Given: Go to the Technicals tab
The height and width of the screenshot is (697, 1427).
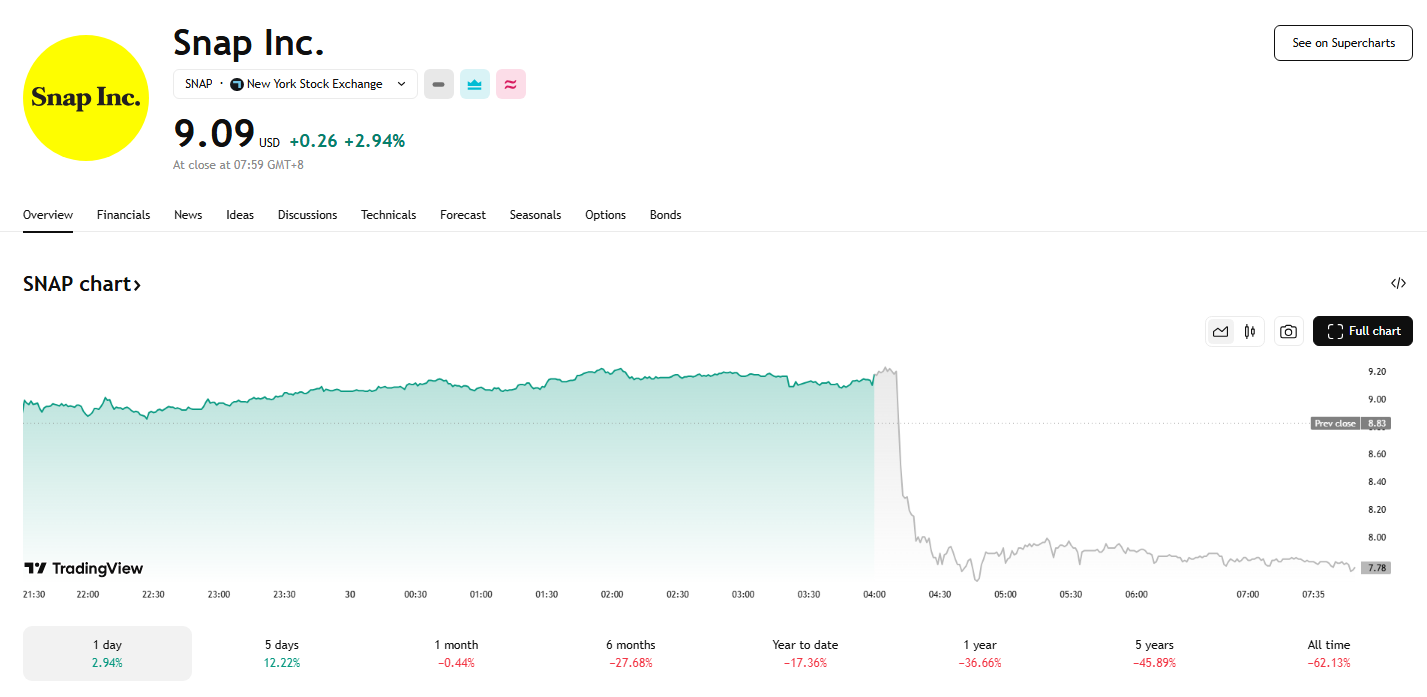Looking at the screenshot, I should (x=388, y=215).
